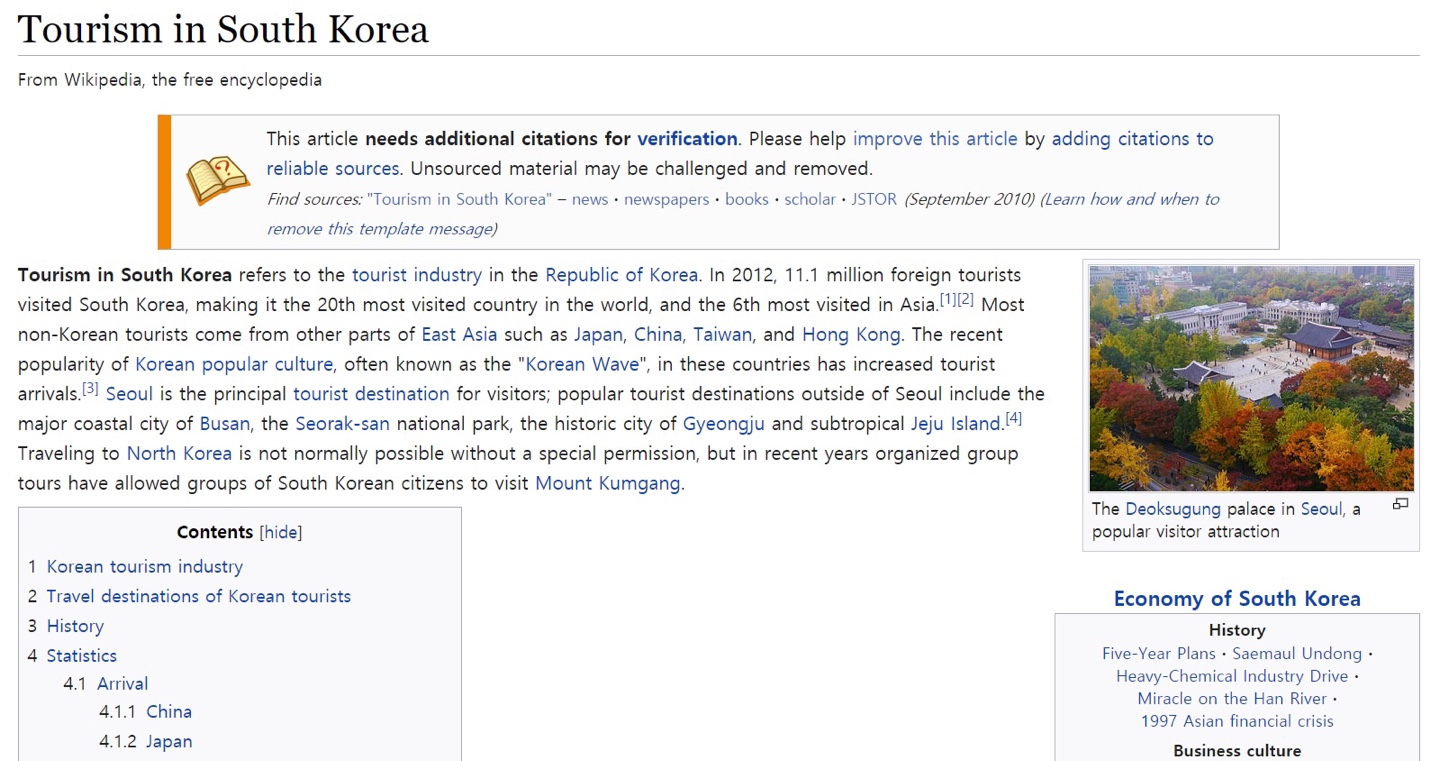This screenshot has width=1440, height=761.
Task: Jump to 'Travel destinations of Korean tourists' section
Action: (x=199, y=596)
